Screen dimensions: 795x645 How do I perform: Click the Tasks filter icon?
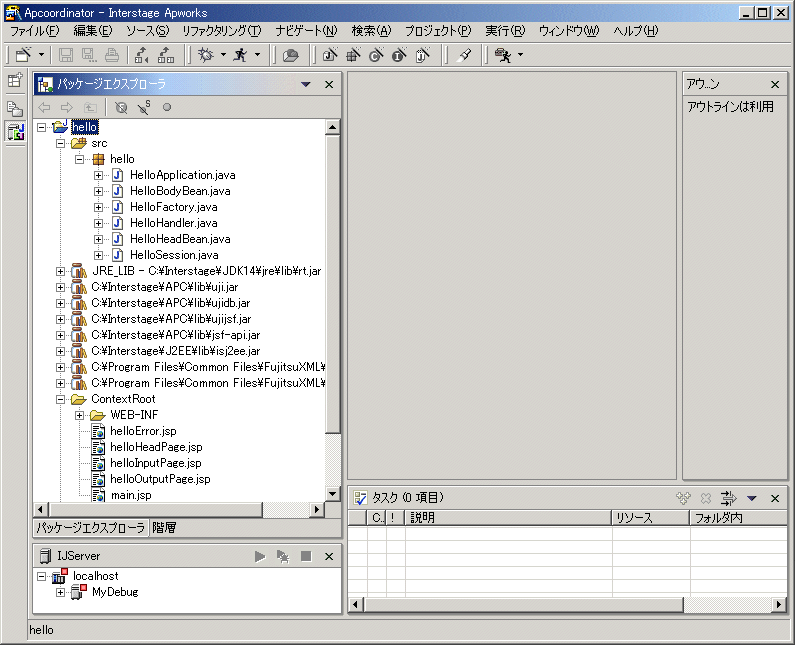(729, 498)
